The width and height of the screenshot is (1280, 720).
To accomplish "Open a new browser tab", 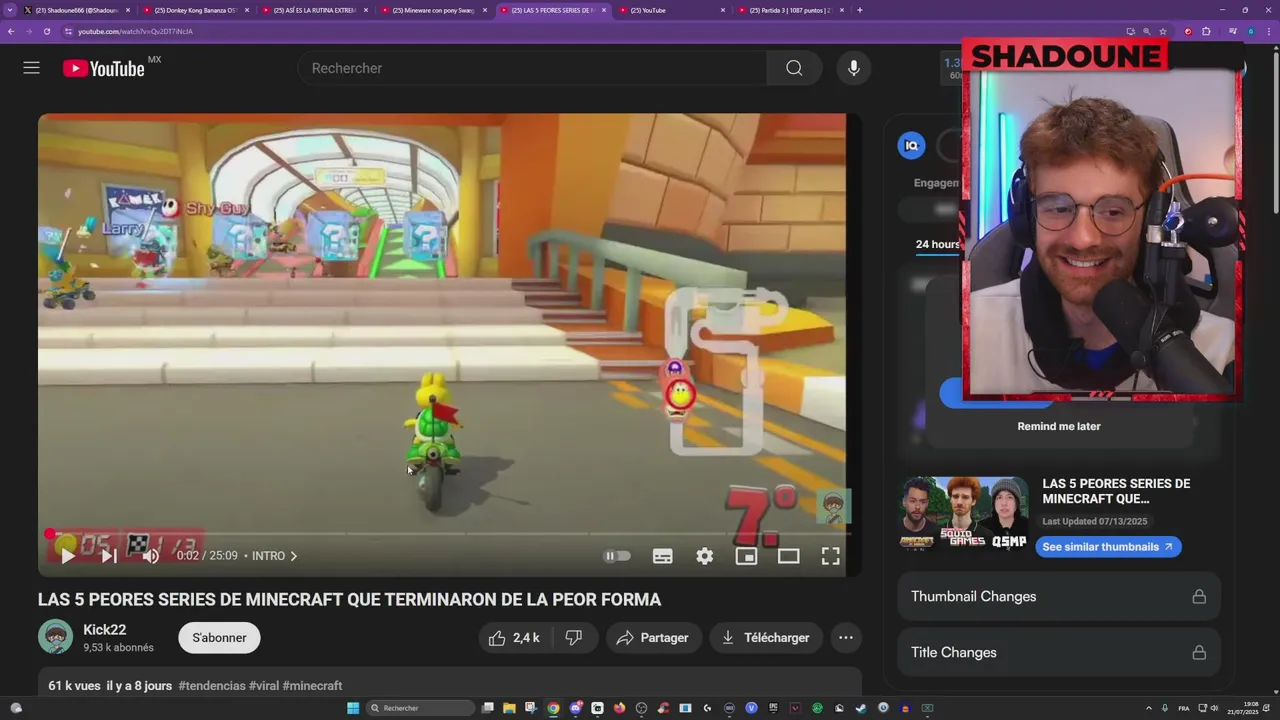I will (860, 10).
